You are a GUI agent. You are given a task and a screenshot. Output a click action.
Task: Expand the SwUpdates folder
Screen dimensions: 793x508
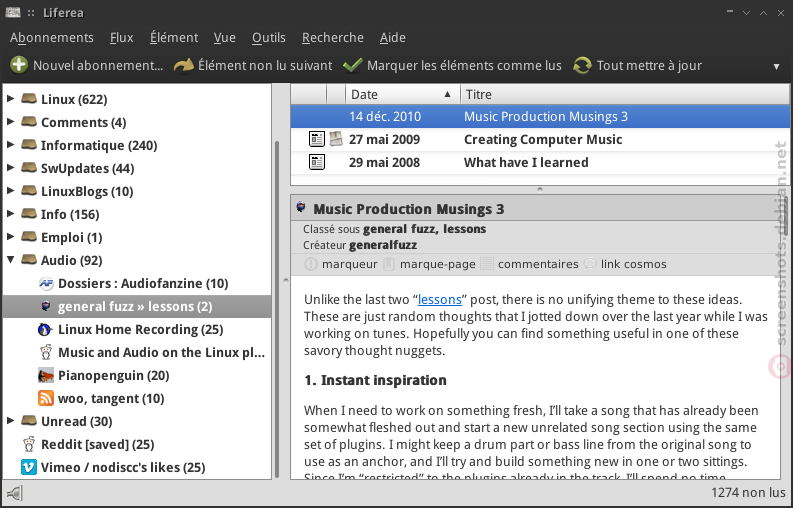tap(10, 167)
